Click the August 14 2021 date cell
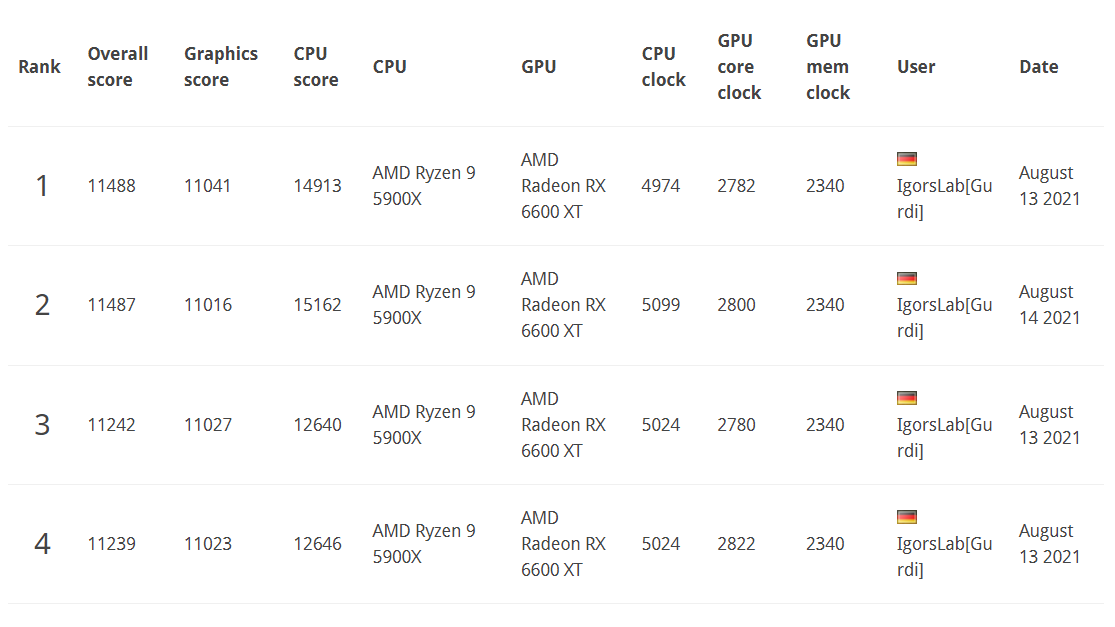Viewport: 1115px width, 627px height. point(1049,305)
